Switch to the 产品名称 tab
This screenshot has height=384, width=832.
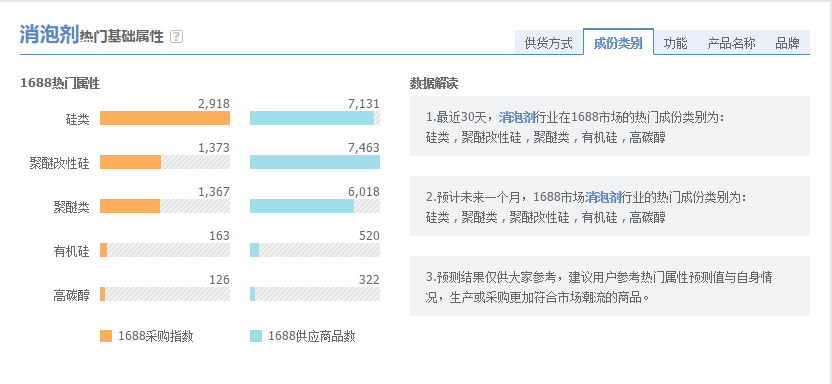(x=731, y=43)
